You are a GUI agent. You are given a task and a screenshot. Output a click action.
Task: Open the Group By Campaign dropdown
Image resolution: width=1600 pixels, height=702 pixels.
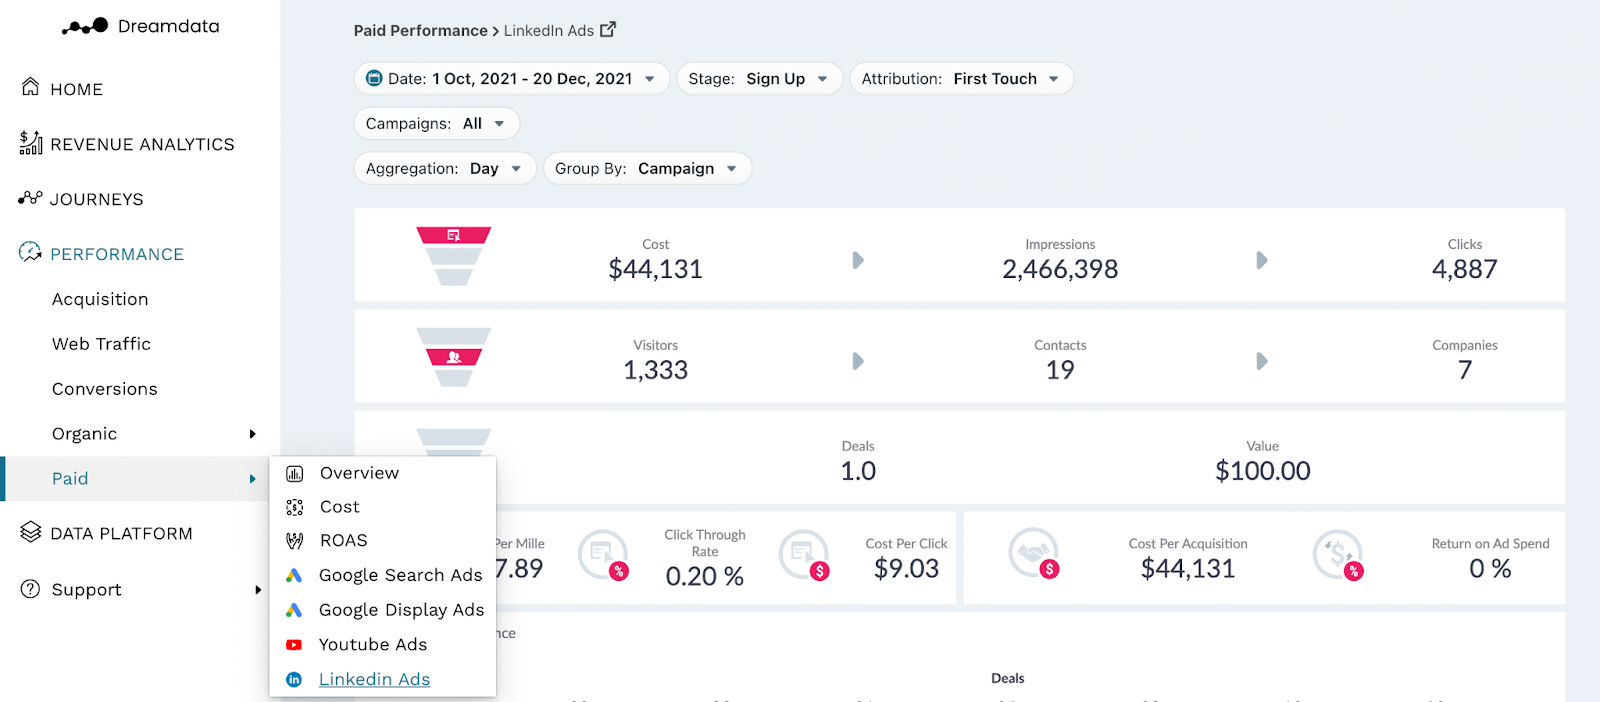[x=648, y=168]
